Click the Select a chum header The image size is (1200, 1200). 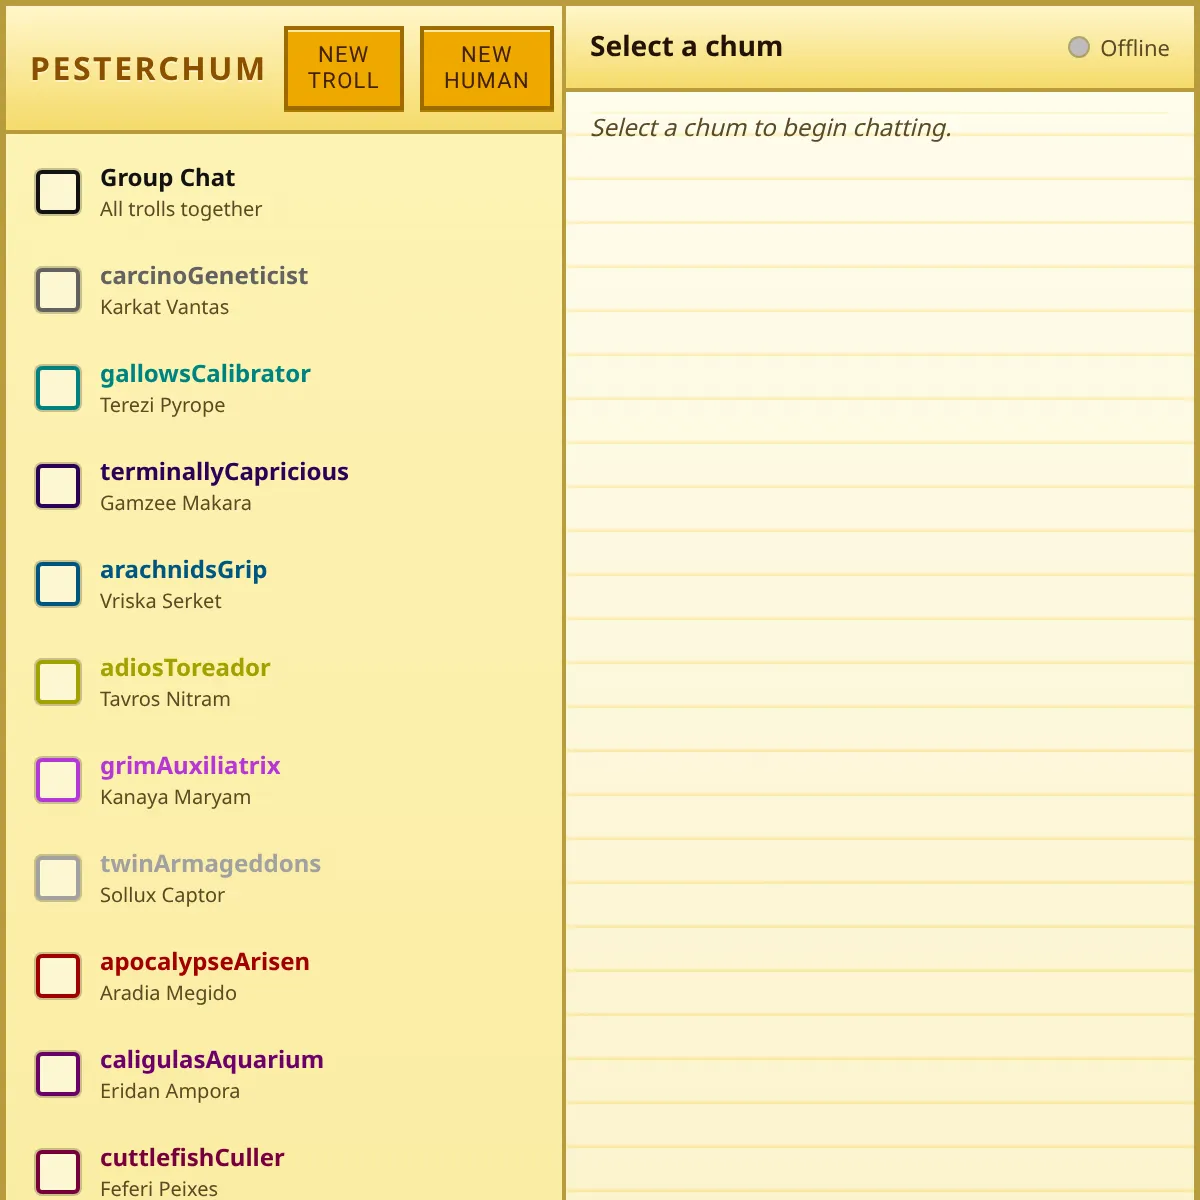point(686,47)
